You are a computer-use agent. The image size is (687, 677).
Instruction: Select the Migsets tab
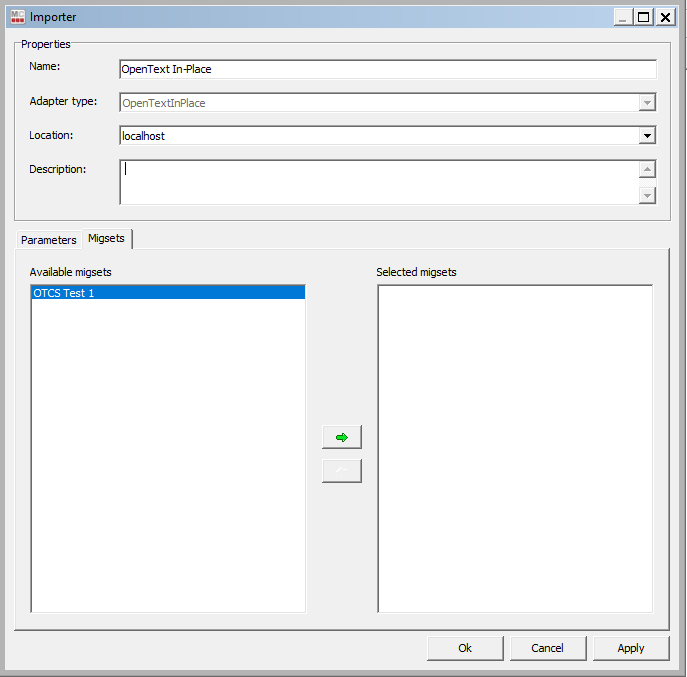[x=107, y=238]
